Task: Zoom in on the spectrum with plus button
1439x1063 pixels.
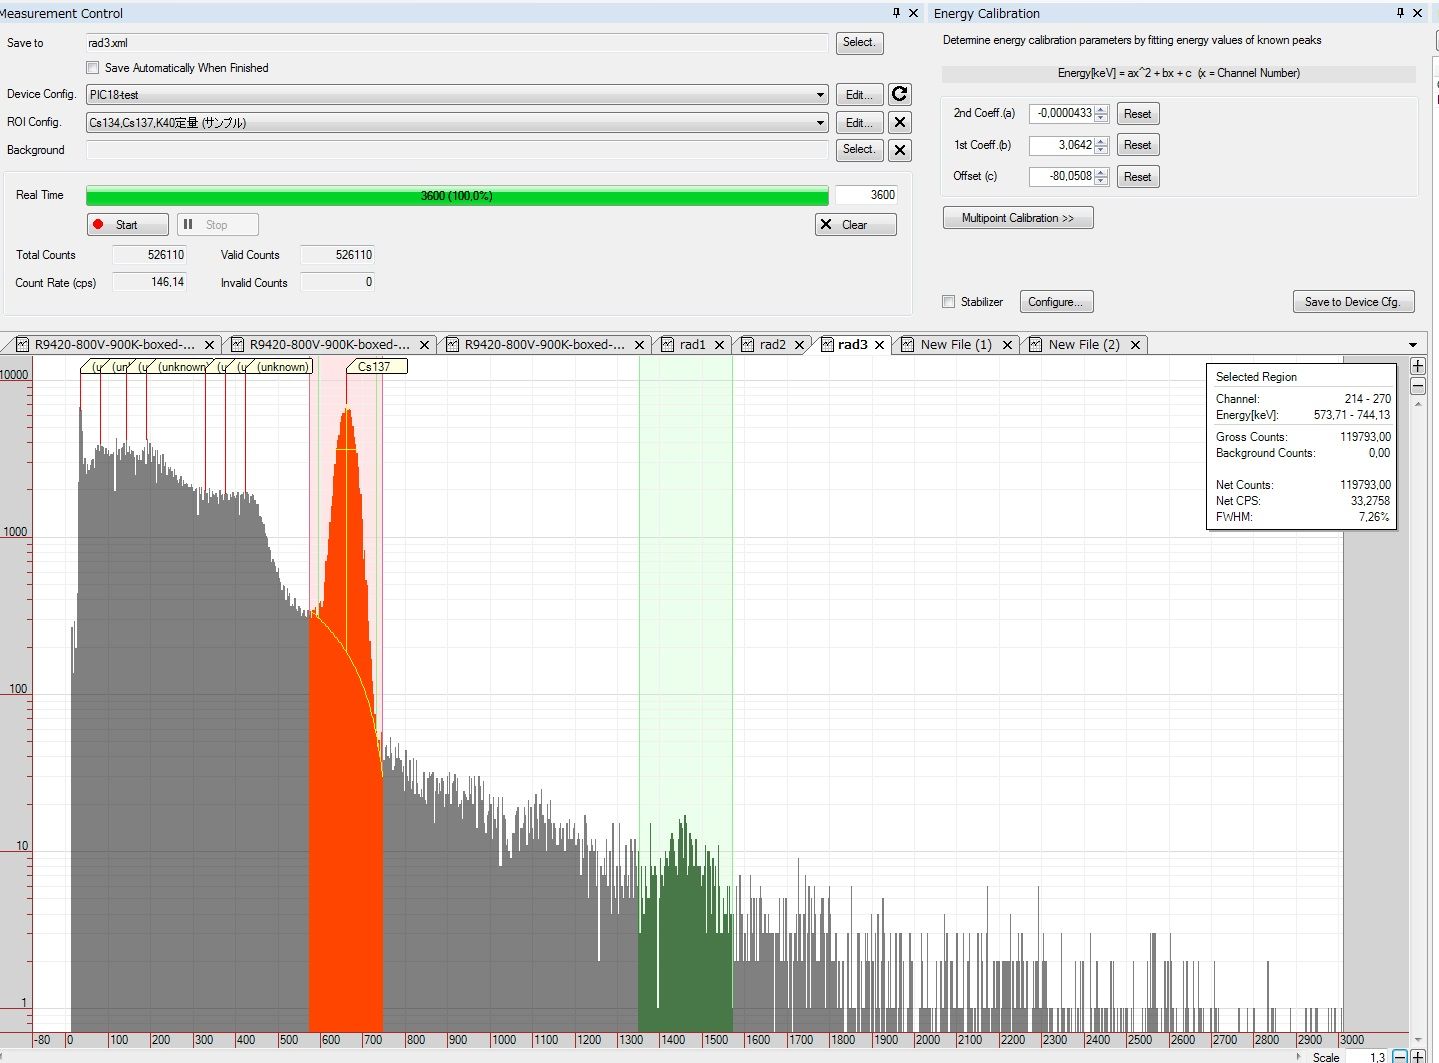Action: click(x=1417, y=365)
